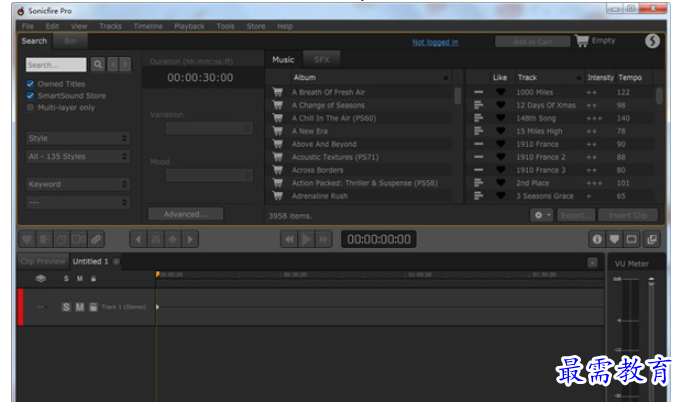Open the shopping cart icon
This screenshot has width=680, height=402.
coord(582,41)
